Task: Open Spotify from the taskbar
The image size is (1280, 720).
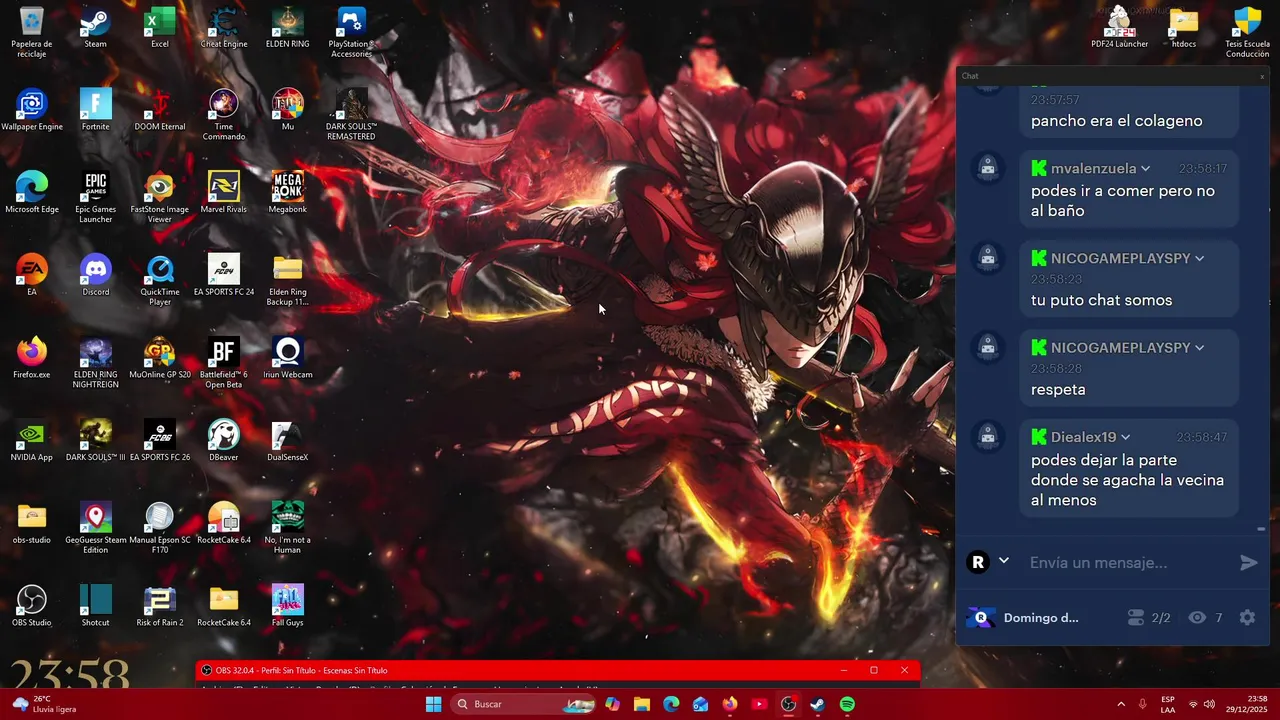Action: [x=847, y=704]
